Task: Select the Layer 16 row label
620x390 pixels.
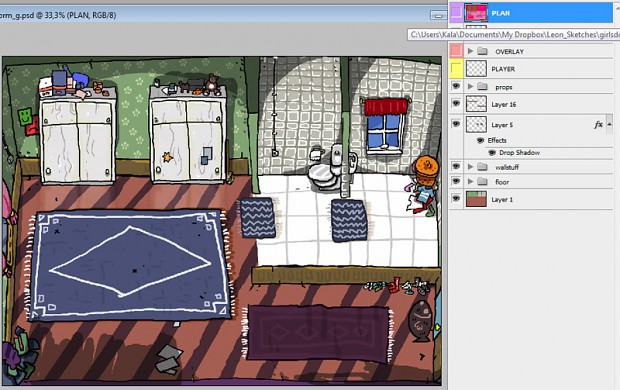Action: (x=503, y=104)
